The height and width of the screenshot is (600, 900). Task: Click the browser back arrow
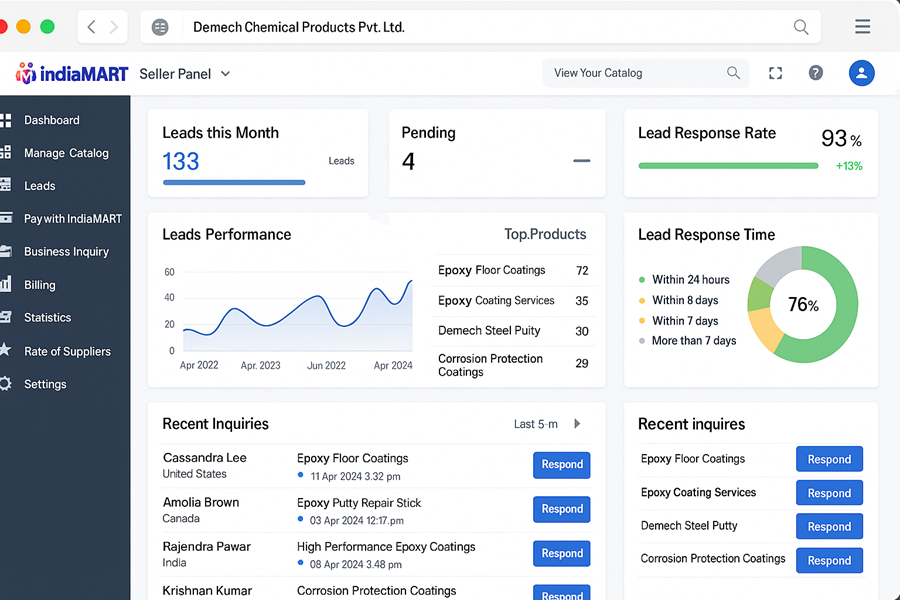click(x=91, y=27)
